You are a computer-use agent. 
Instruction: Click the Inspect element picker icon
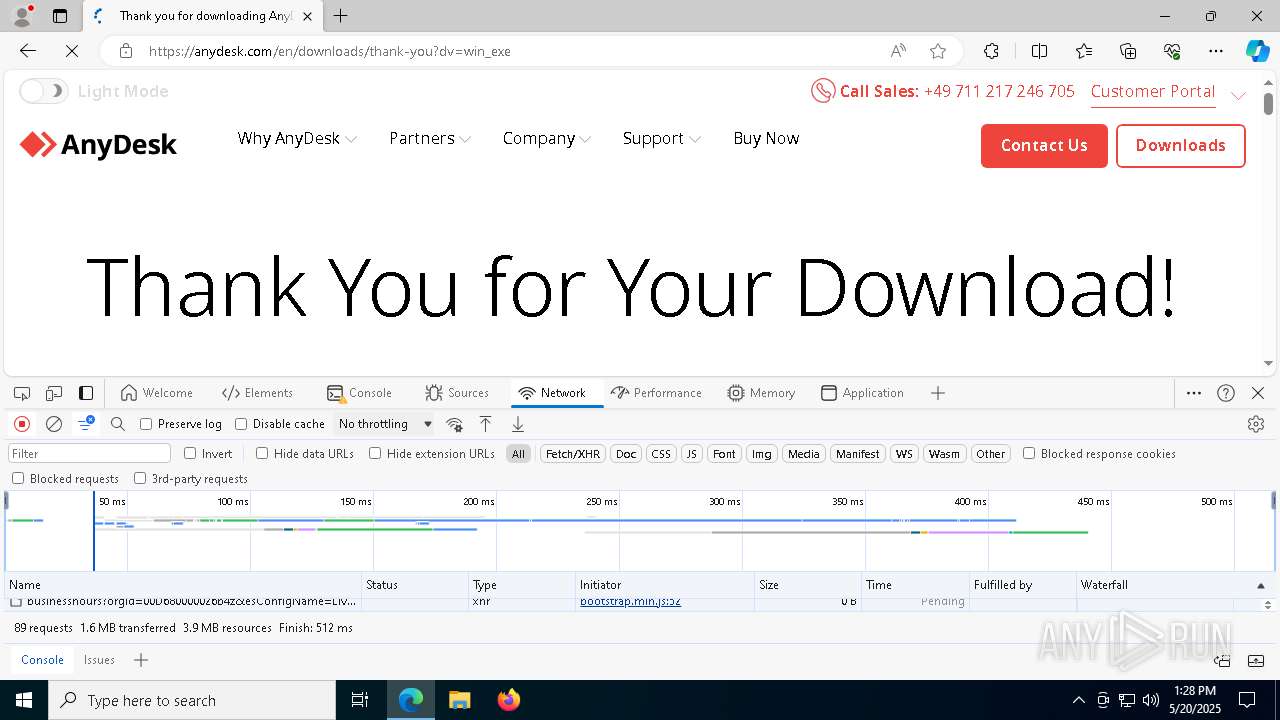point(22,393)
